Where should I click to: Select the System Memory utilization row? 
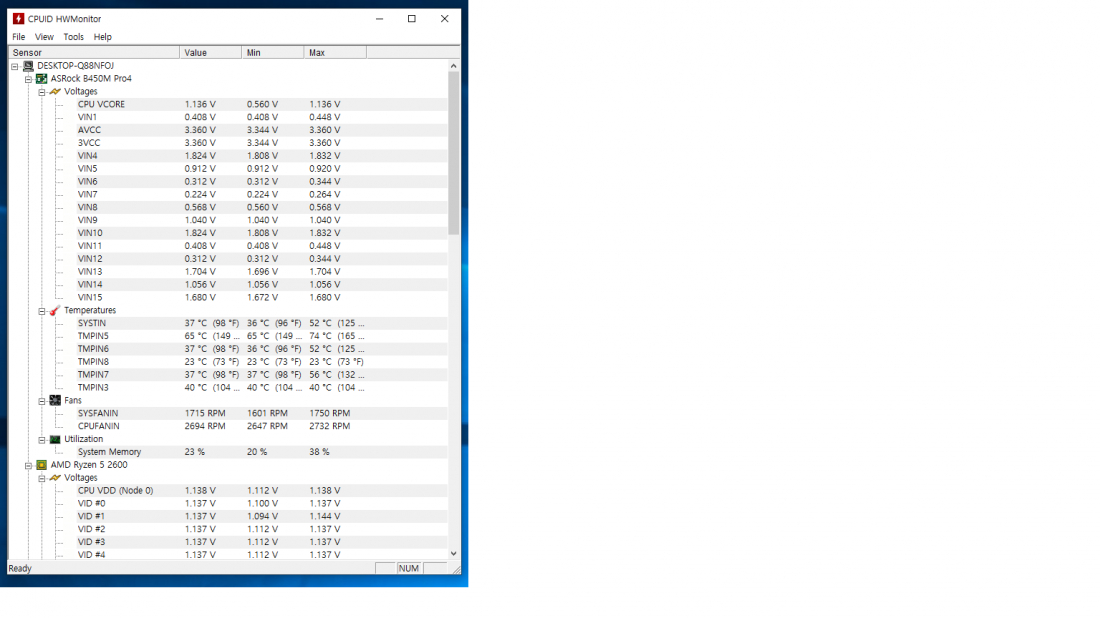click(262, 452)
